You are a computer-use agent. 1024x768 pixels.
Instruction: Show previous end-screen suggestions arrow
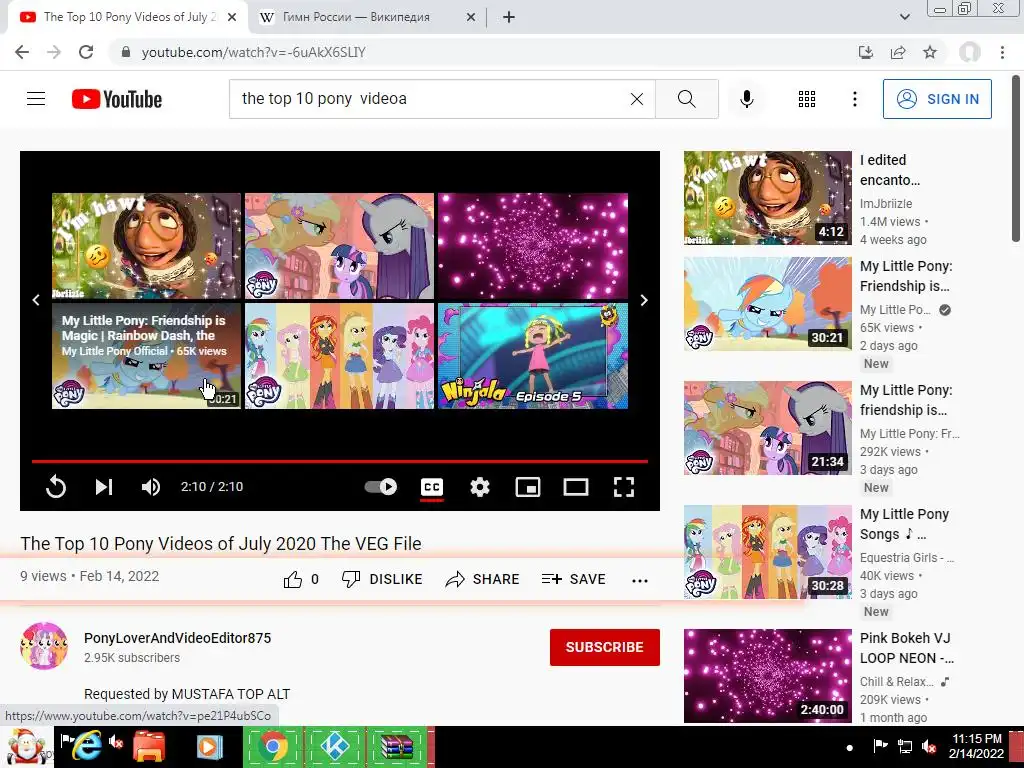tap(36, 300)
